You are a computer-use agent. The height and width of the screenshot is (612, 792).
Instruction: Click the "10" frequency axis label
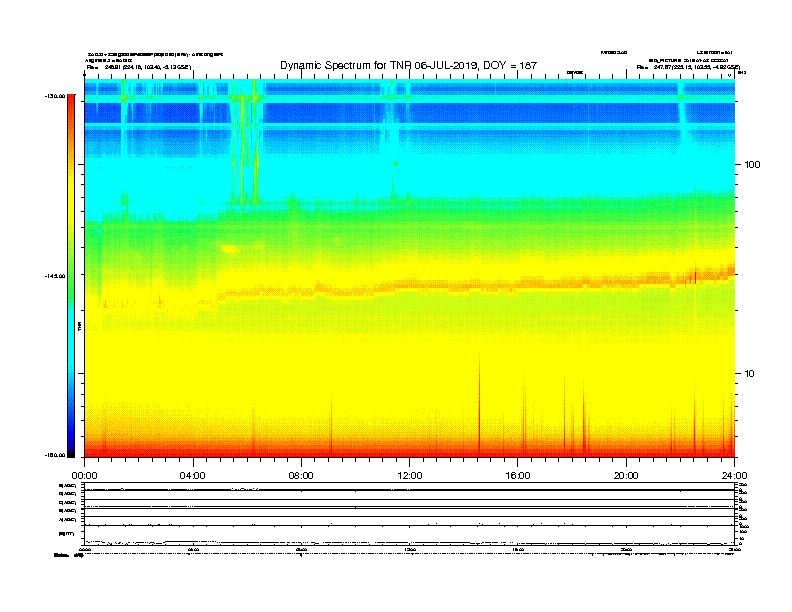750,374
